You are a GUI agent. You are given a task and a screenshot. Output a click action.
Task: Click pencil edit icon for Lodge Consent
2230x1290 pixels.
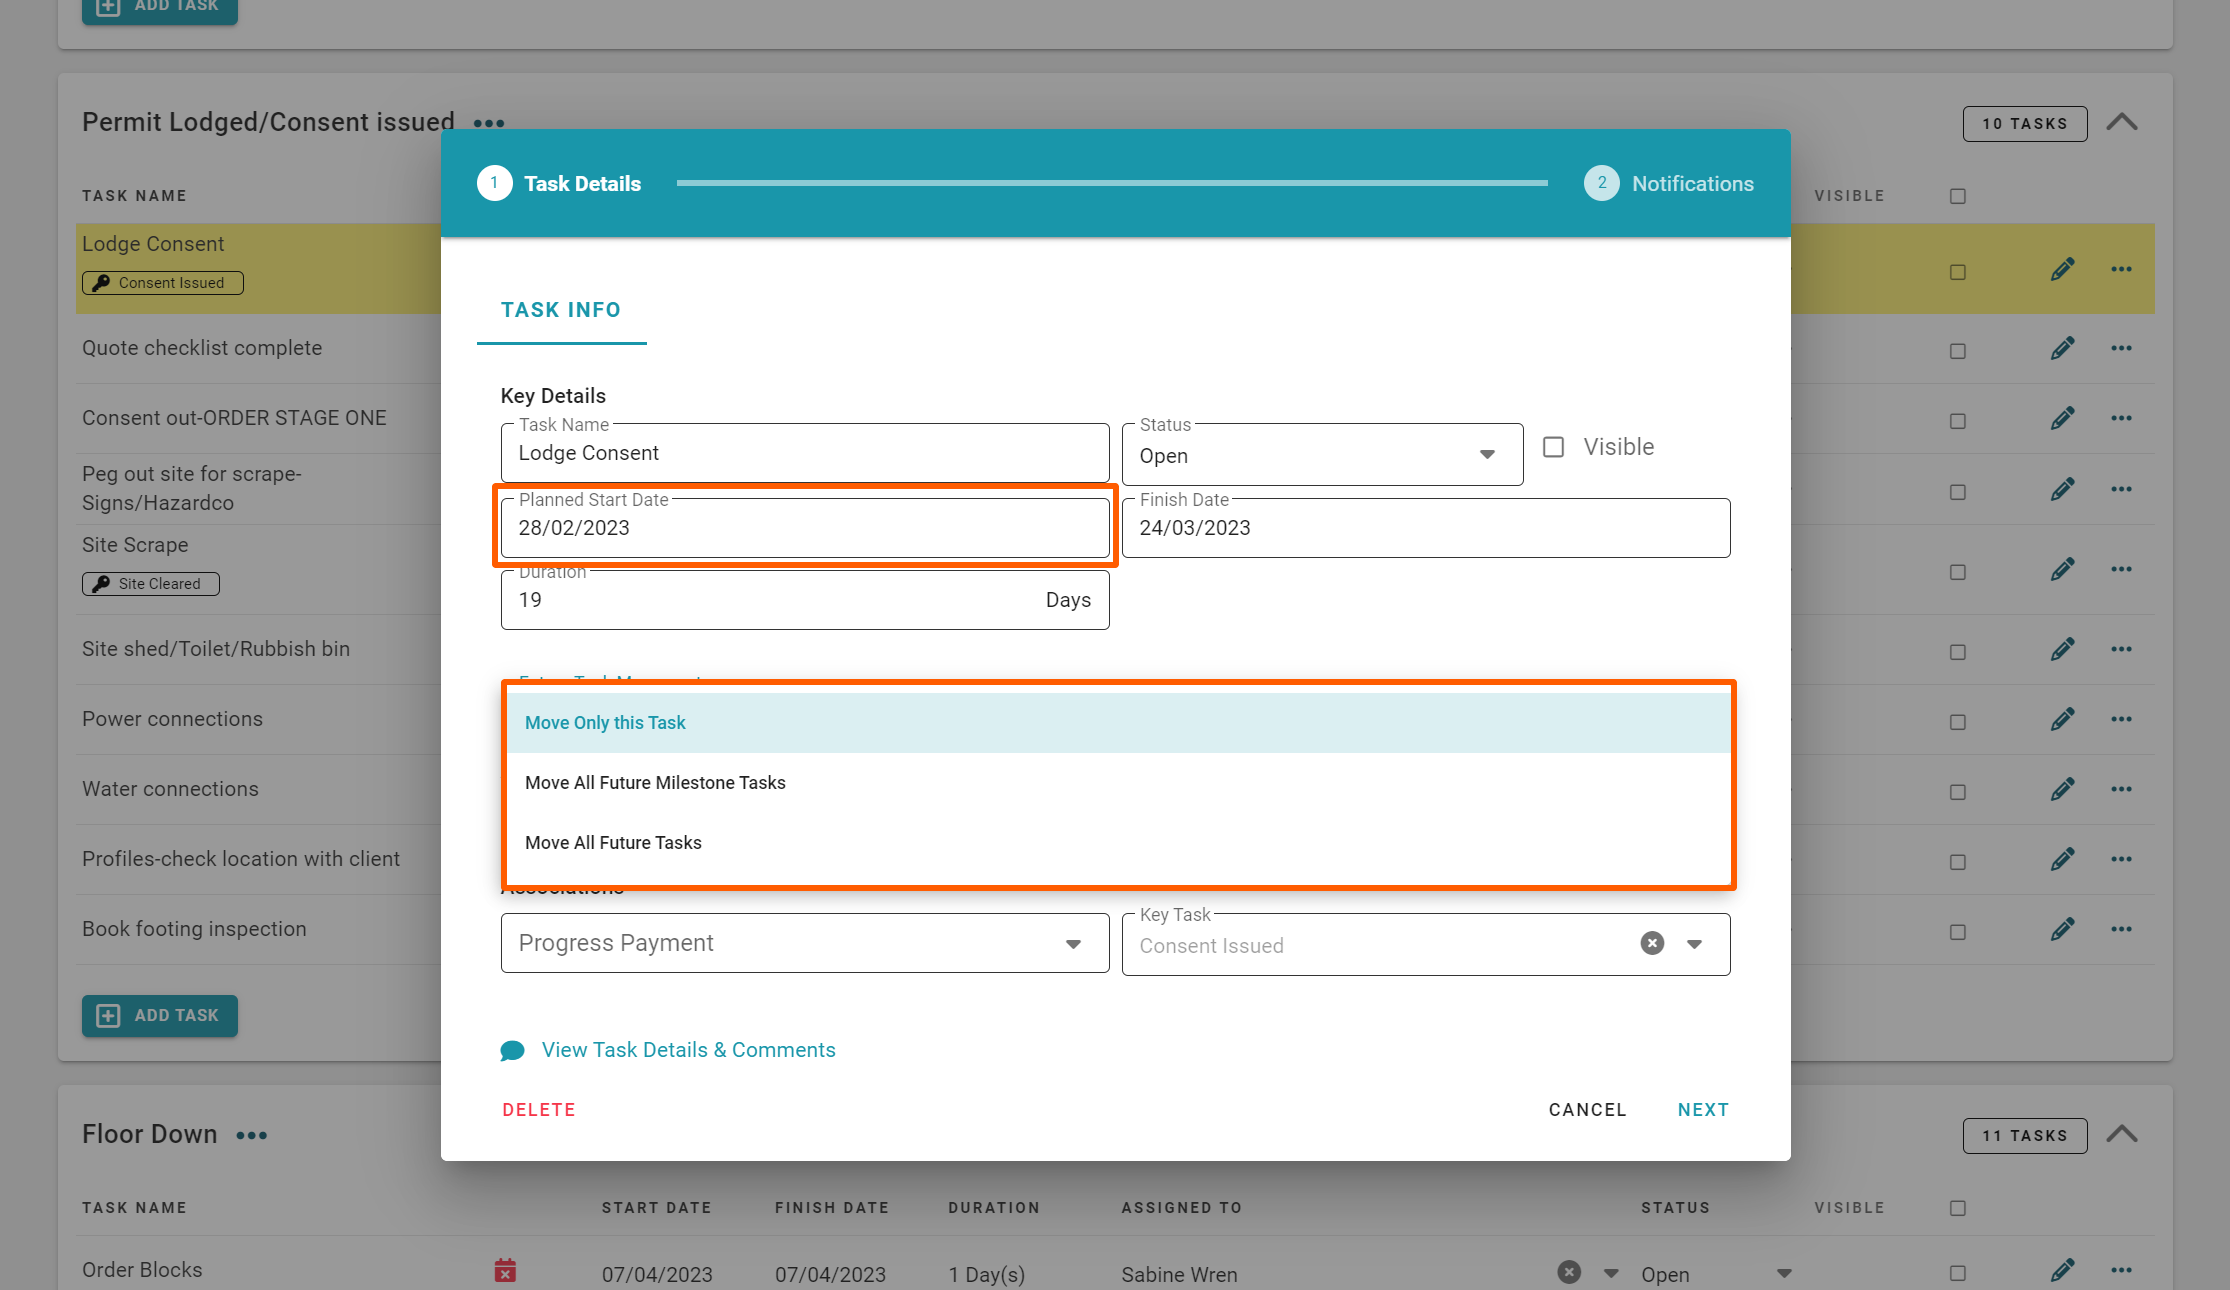[2062, 270]
